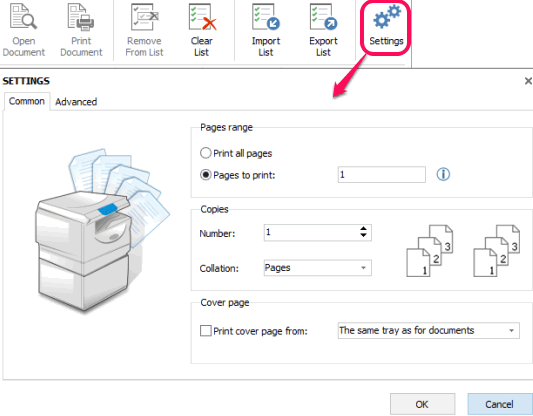Increase number of copies with up arrow
The height and width of the screenshot is (416, 533).
click(363, 228)
